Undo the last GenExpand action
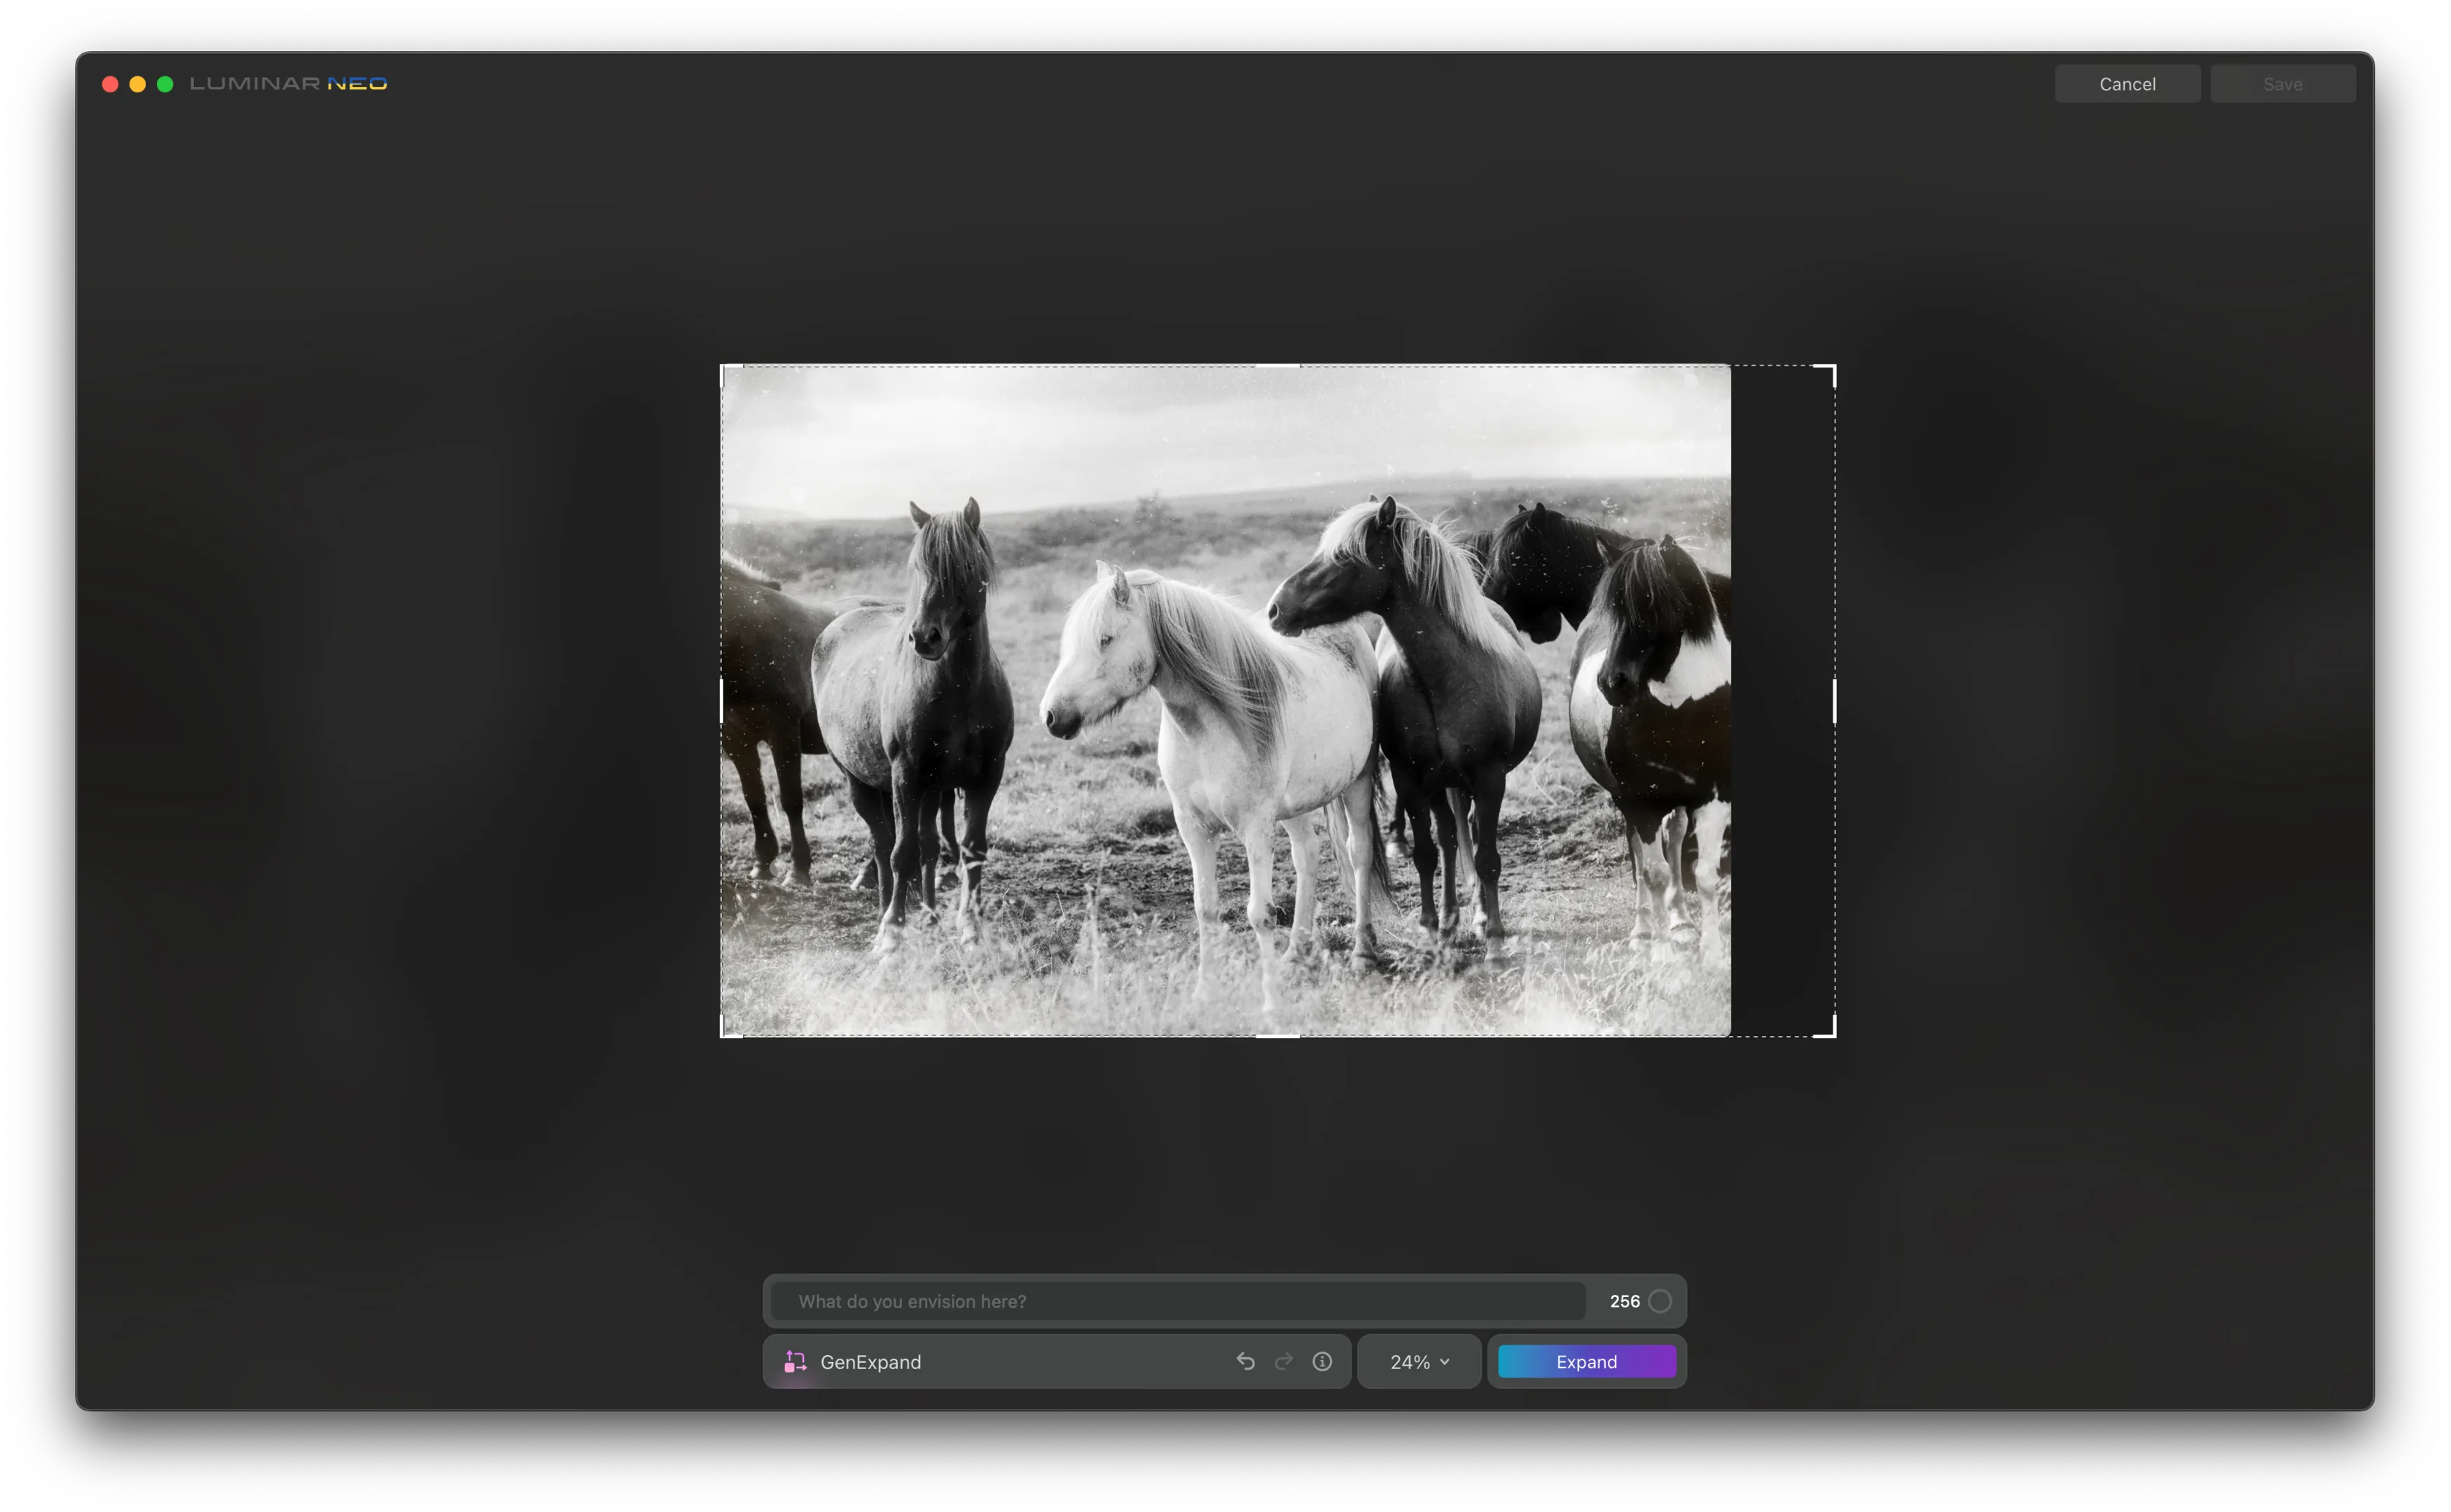 click(1245, 1361)
